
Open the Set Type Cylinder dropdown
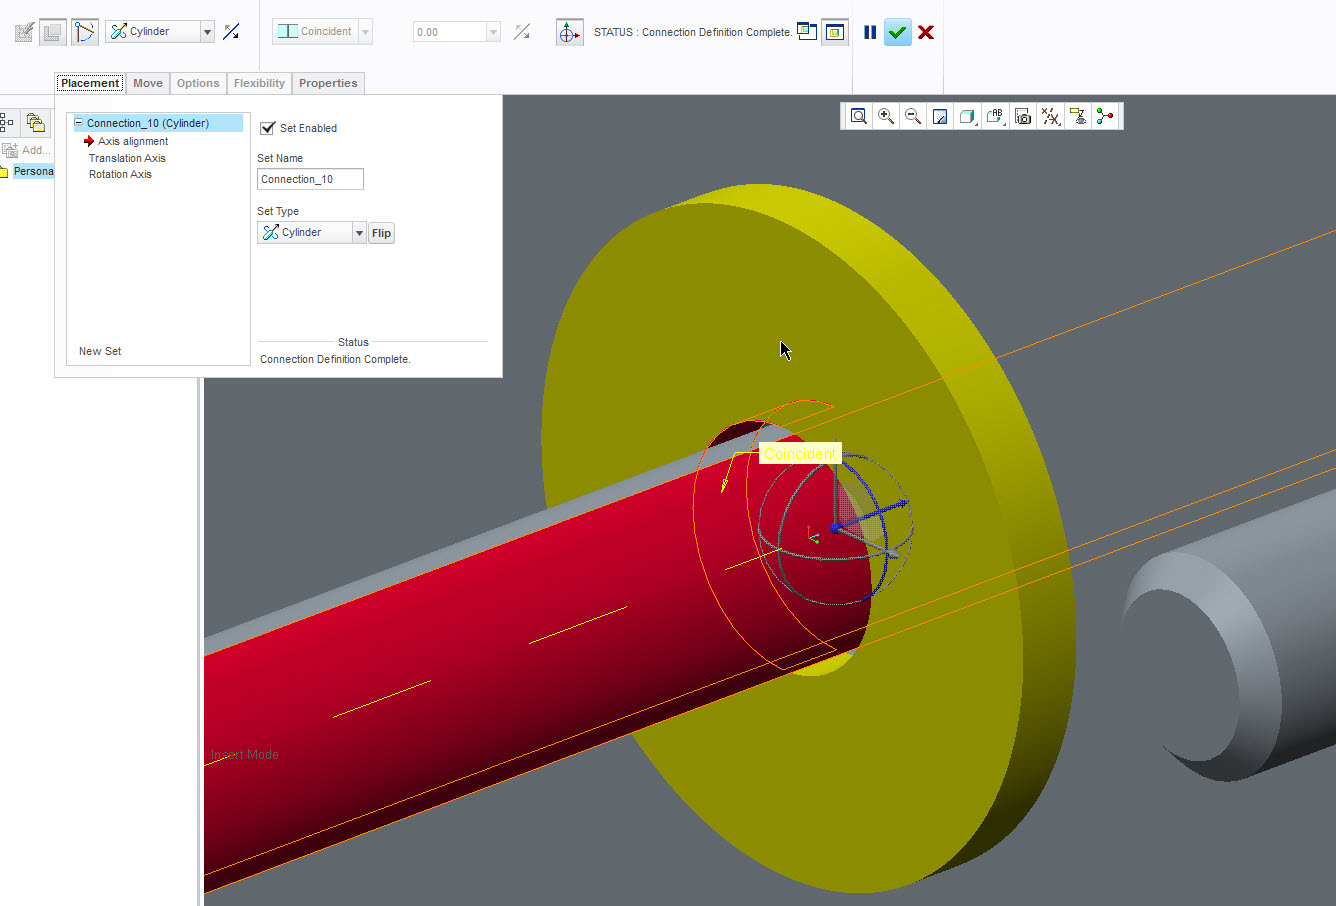tap(359, 233)
